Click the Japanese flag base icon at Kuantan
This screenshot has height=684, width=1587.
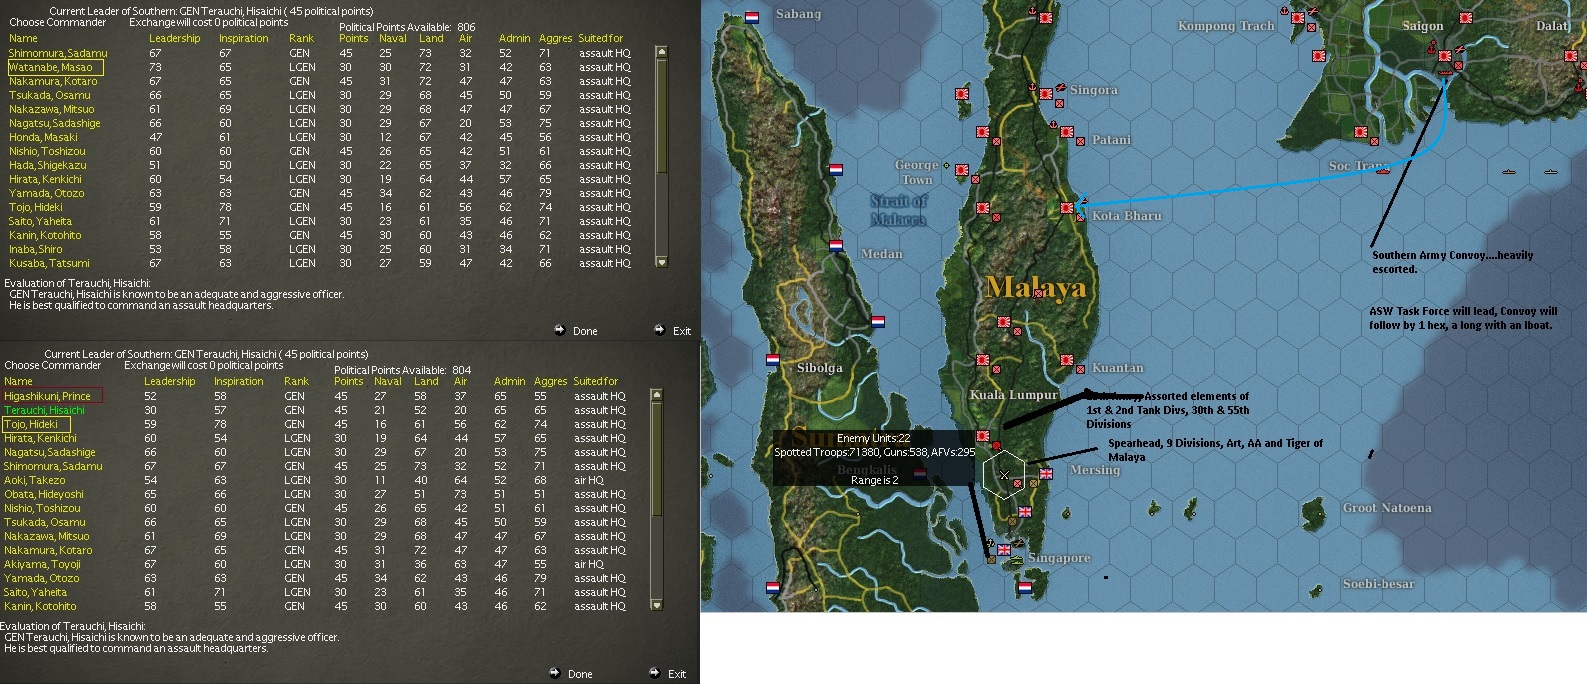coord(1067,360)
